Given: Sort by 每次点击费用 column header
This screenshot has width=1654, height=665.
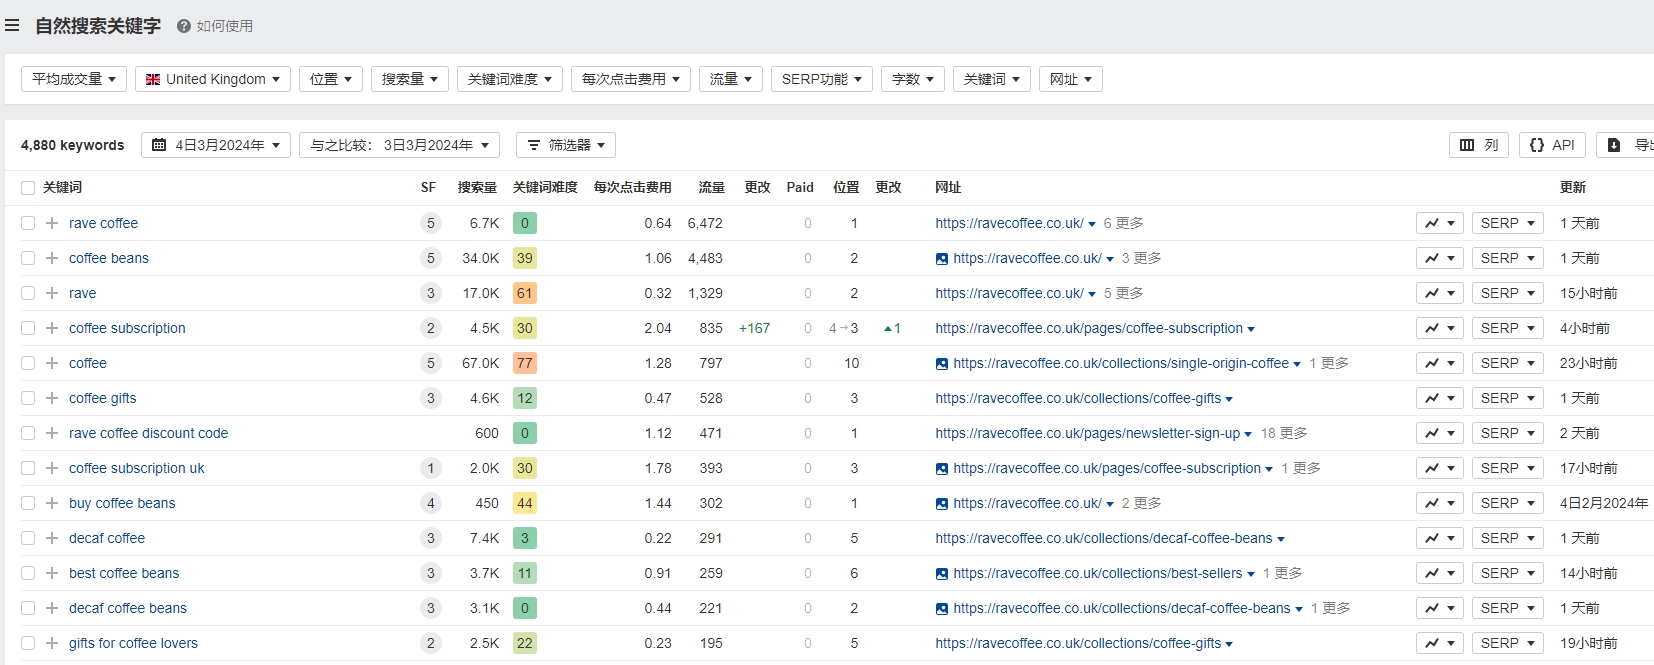Looking at the screenshot, I should [632, 187].
